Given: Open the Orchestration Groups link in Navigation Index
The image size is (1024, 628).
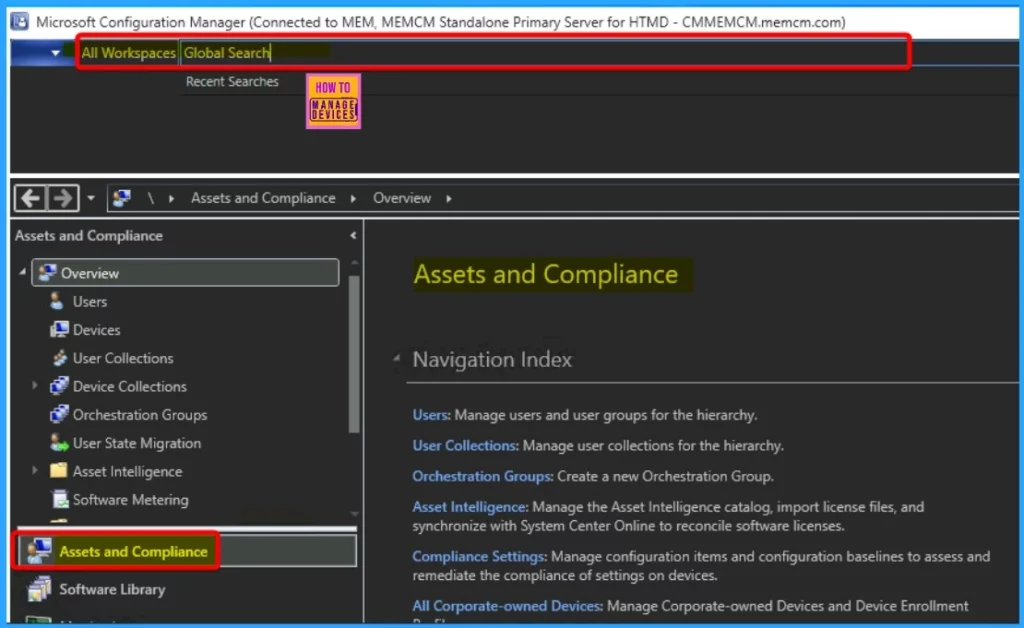Looking at the screenshot, I should 481,476.
